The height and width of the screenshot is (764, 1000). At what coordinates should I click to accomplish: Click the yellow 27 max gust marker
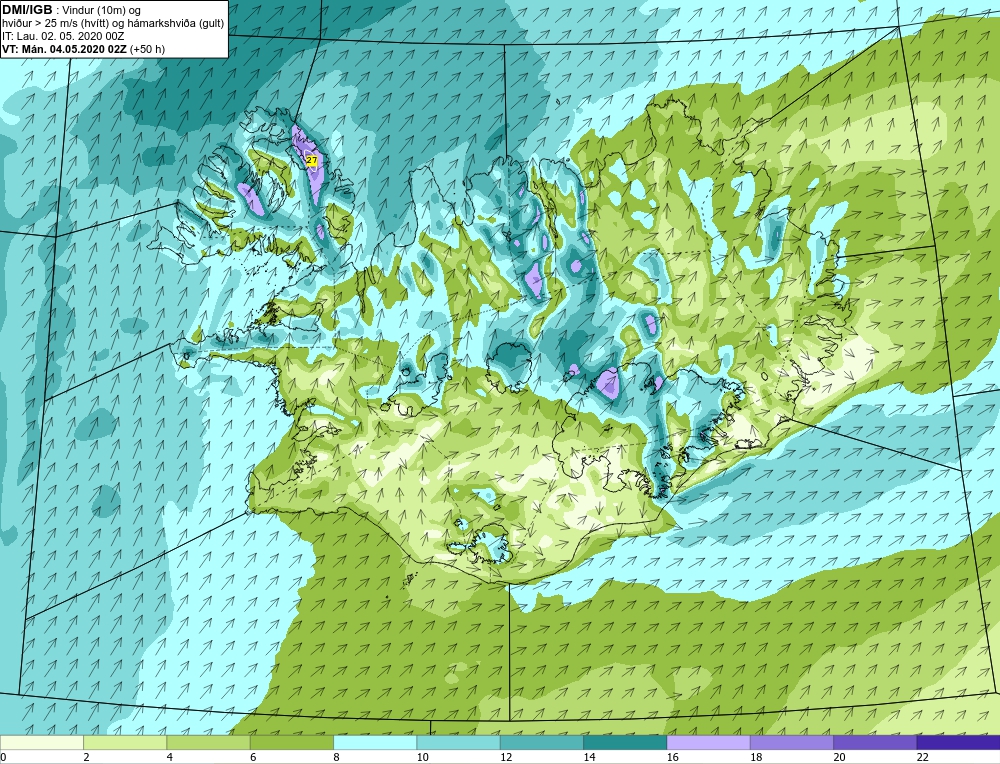(x=312, y=161)
